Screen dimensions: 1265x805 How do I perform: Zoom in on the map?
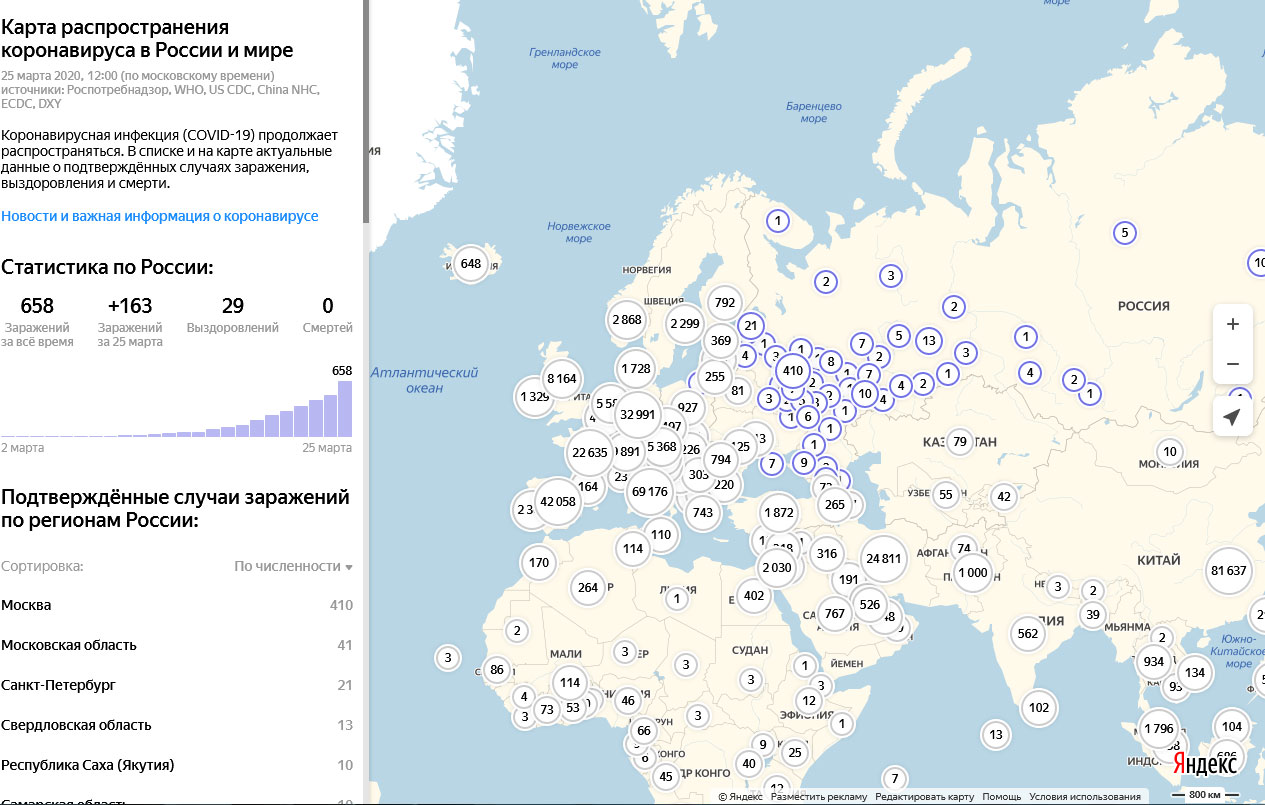pyautogui.click(x=1232, y=324)
